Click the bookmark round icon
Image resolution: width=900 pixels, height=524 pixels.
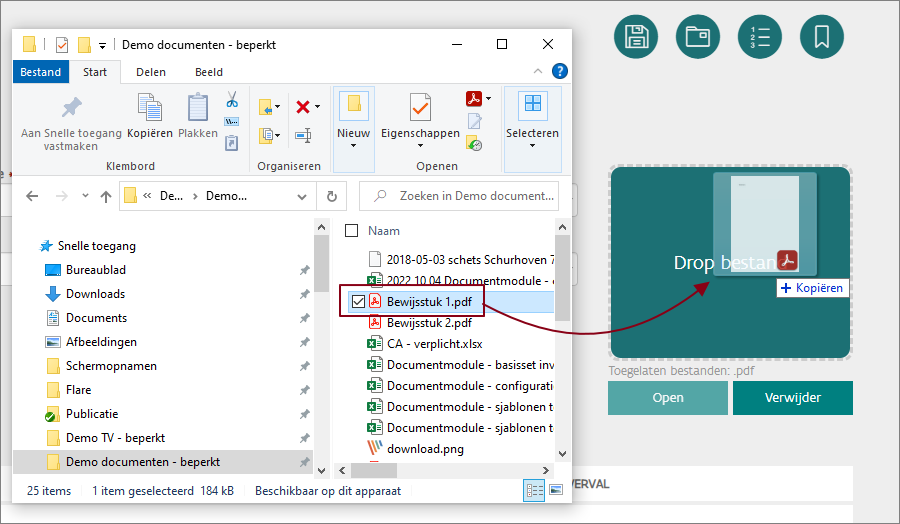click(x=821, y=37)
